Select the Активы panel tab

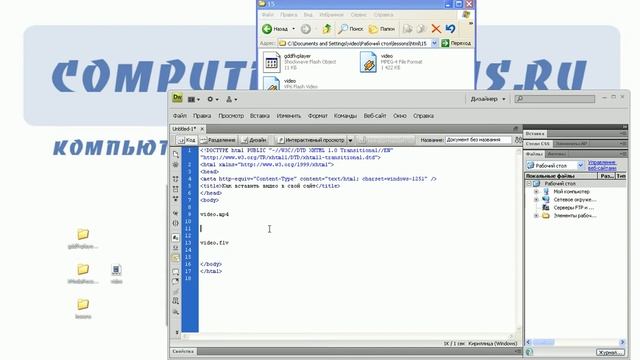(x=557, y=154)
